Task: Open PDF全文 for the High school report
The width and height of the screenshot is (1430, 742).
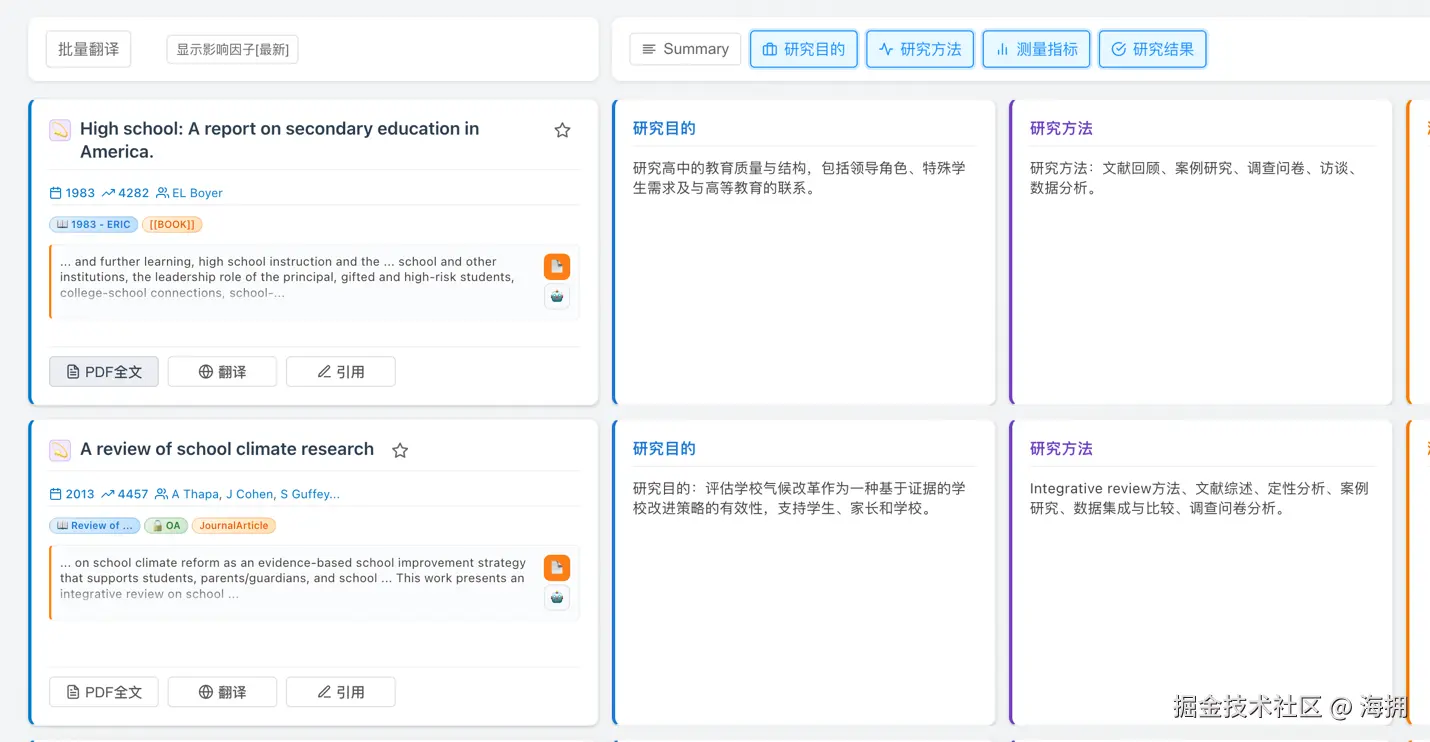Action: tap(104, 372)
